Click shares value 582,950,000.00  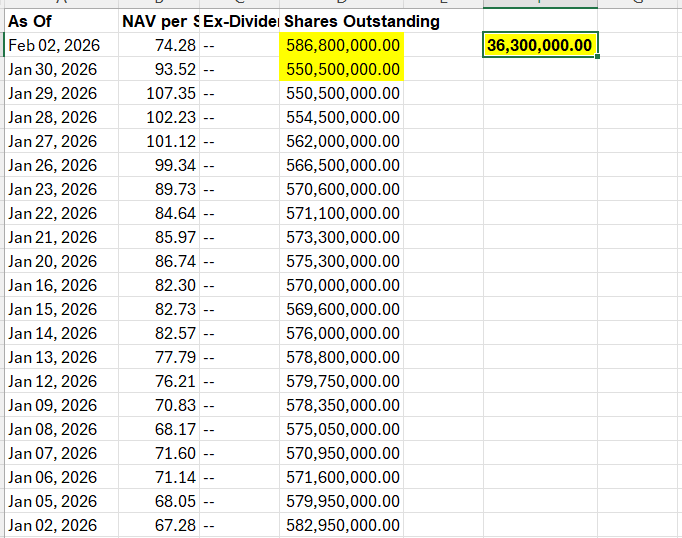tap(342, 525)
